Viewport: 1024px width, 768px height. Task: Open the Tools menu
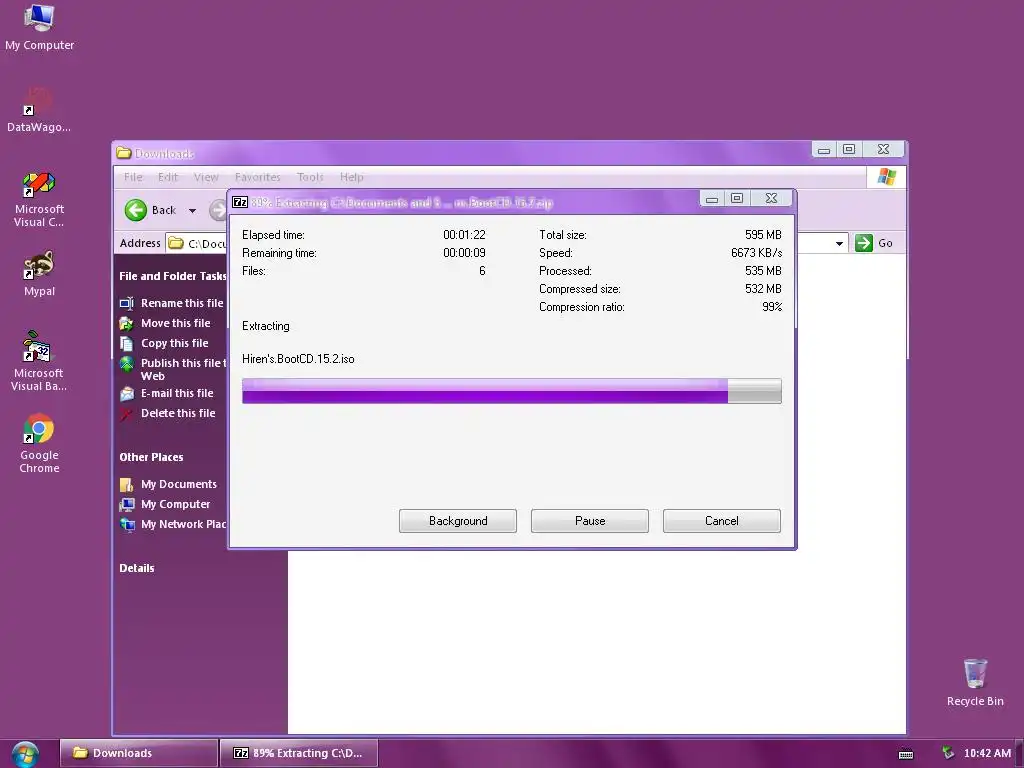click(310, 177)
